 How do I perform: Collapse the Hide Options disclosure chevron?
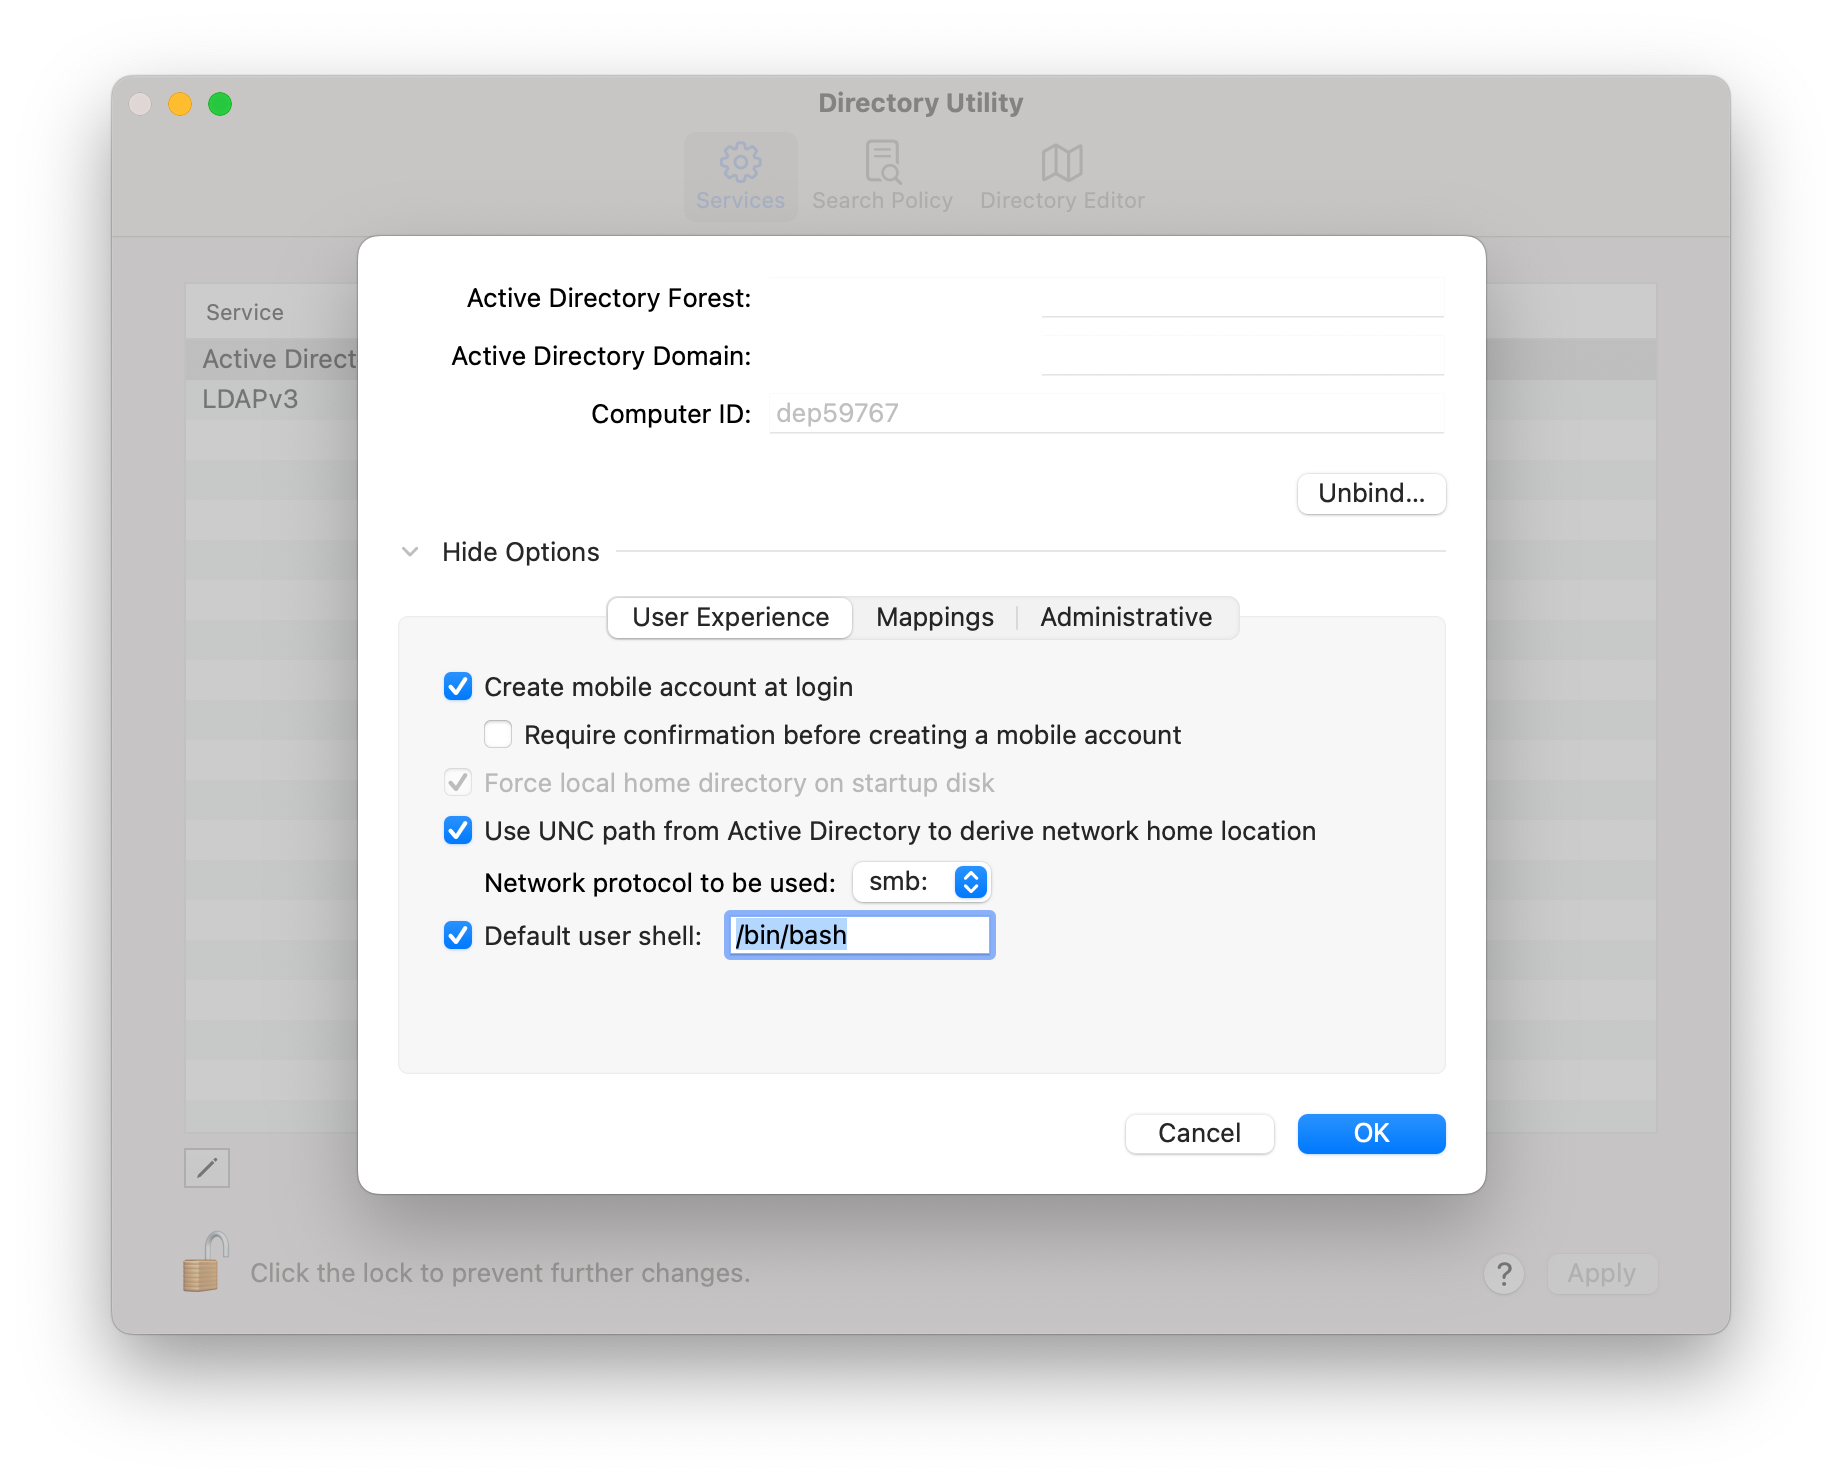coord(410,552)
